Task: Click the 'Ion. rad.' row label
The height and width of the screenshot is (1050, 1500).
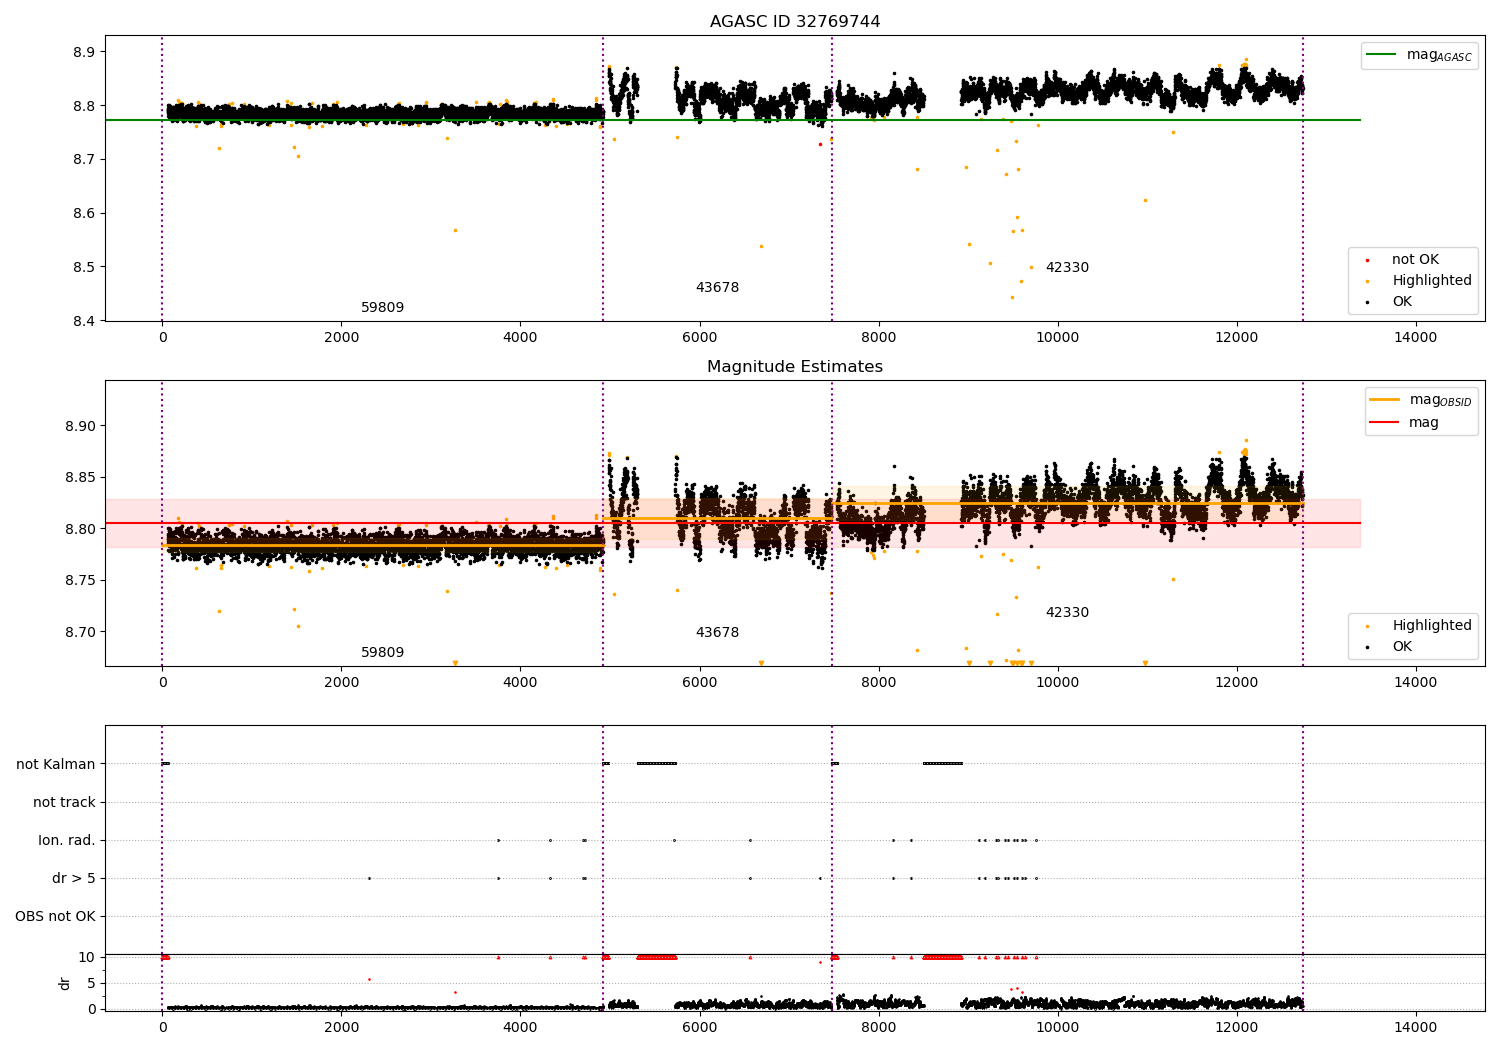Action: [x=67, y=840]
